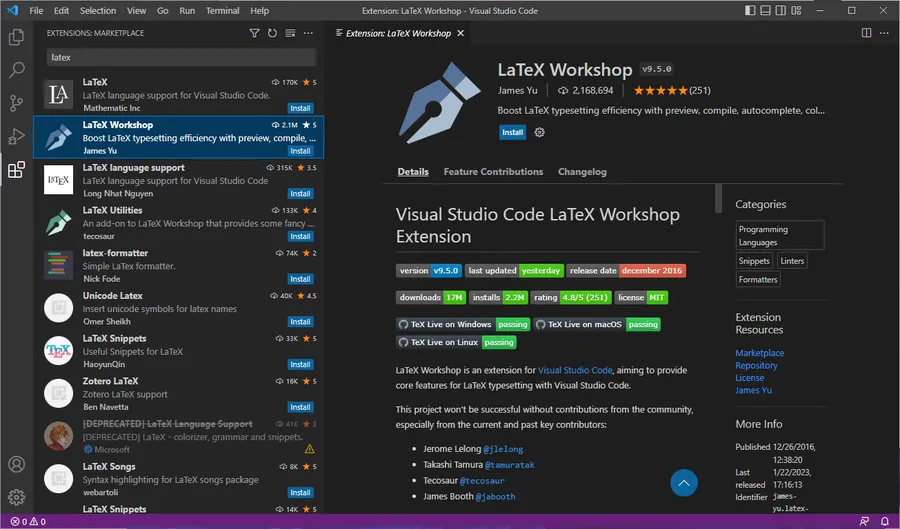The width and height of the screenshot is (900, 529).
Task: Follow the Visual Studio Code hyperlink
Action: (575, 370)
